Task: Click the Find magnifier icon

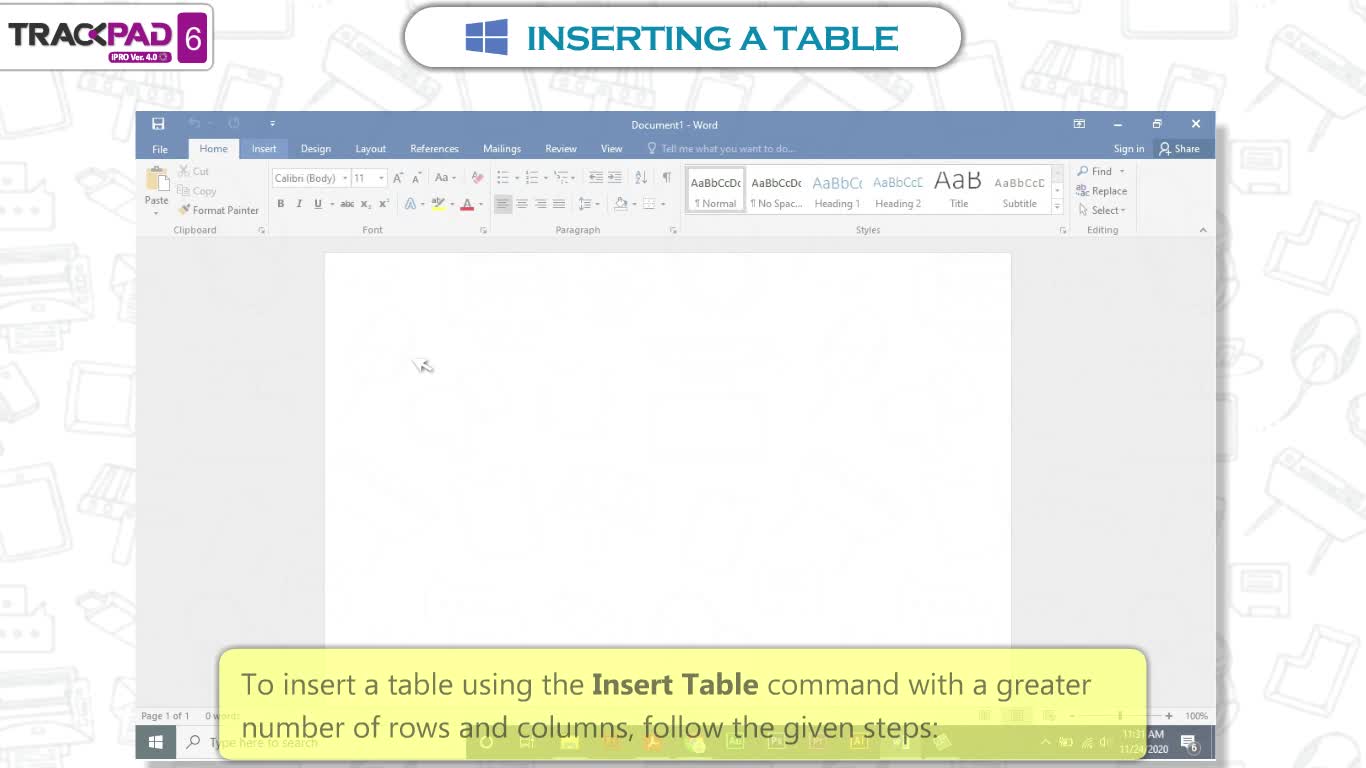Action: pos(1082,171)
